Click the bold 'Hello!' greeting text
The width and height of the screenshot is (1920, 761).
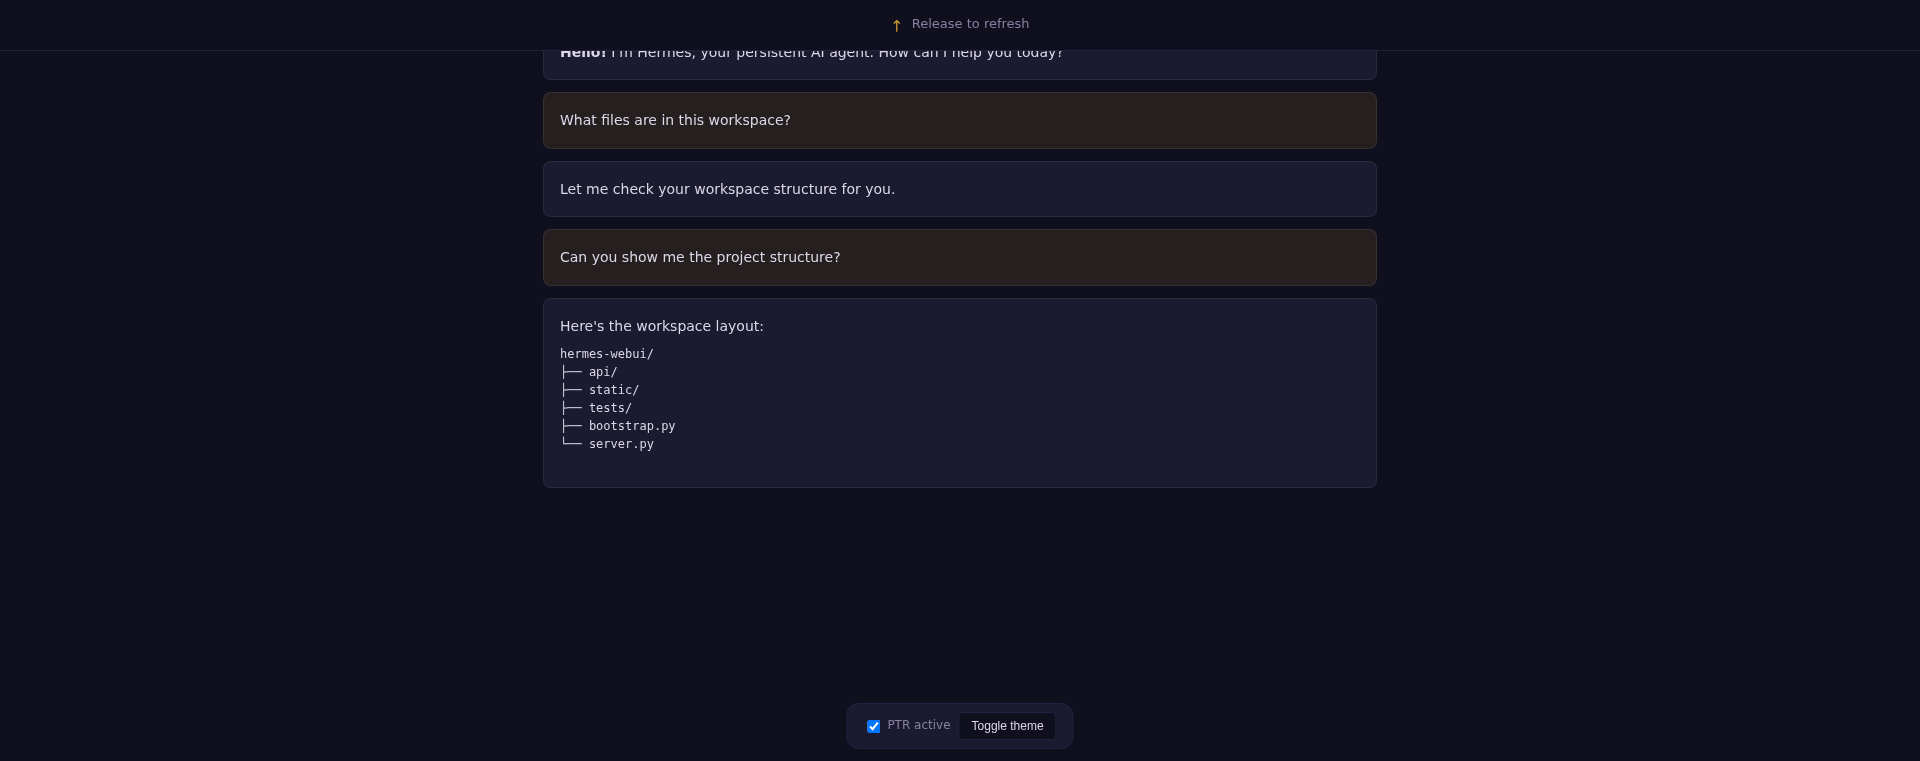click(583, 54)
